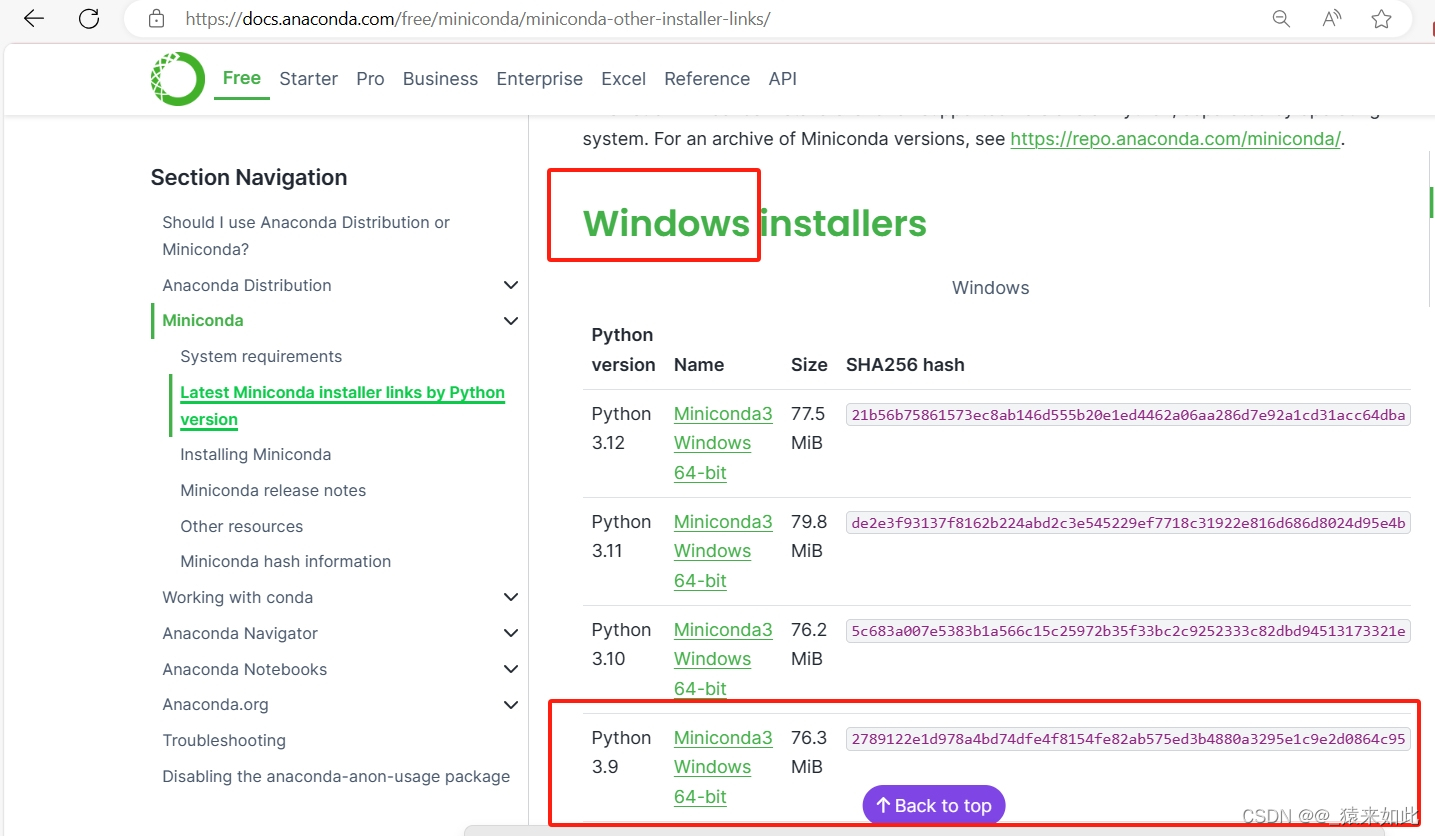Follow the repo.anaconda.com/miniconda link
Screen dimensions: 1435x836
click(1175, 139)
